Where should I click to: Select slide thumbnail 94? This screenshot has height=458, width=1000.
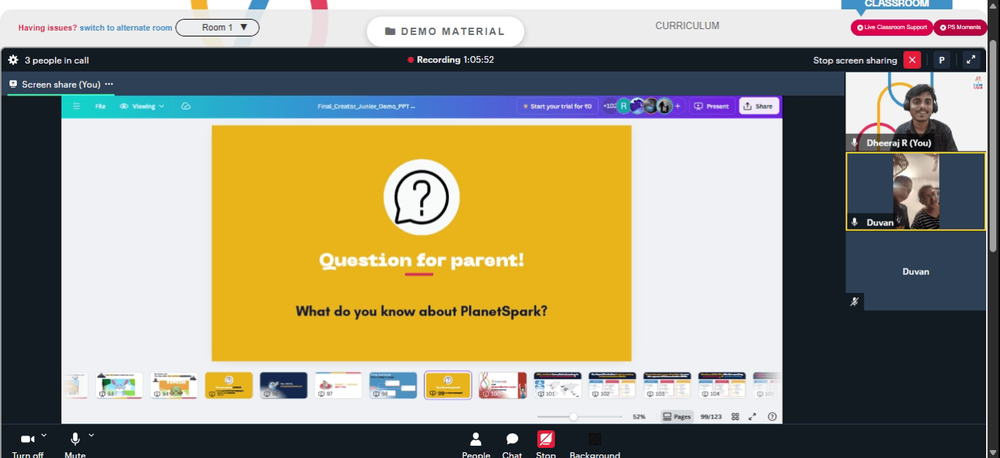pyautogui.click(x=173, y=385)
